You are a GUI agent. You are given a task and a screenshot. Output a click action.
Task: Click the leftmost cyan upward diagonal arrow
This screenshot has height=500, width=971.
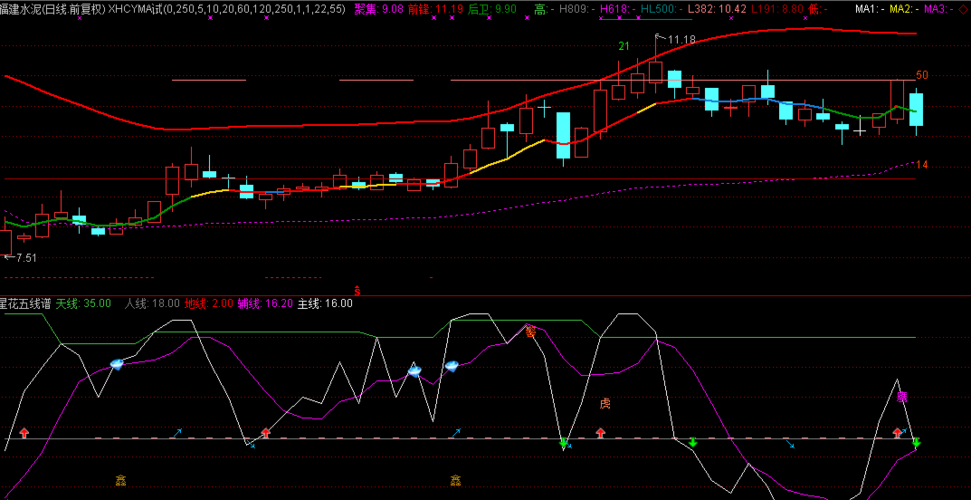pos(178,432)
